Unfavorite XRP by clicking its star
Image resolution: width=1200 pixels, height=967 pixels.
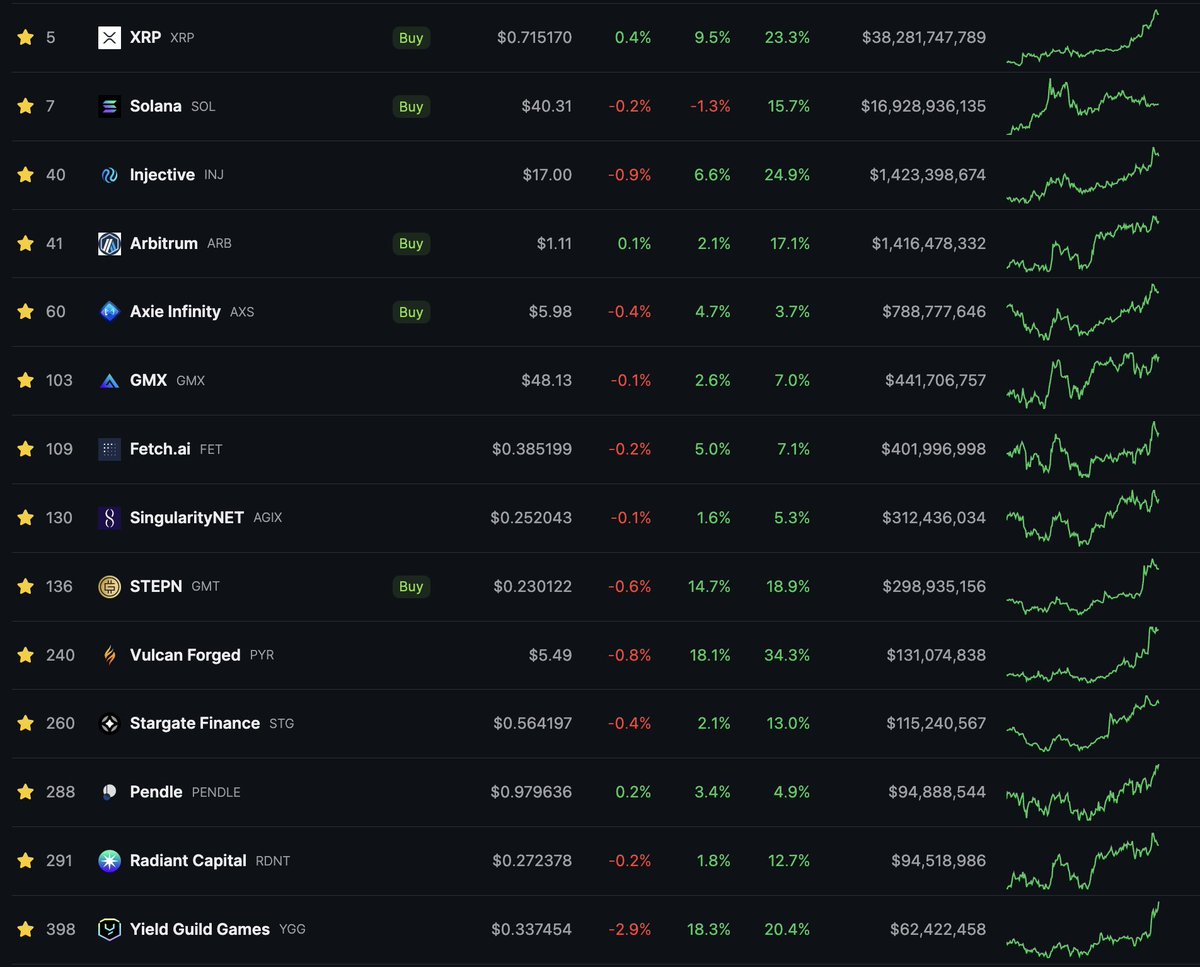(x=25, y=37)
